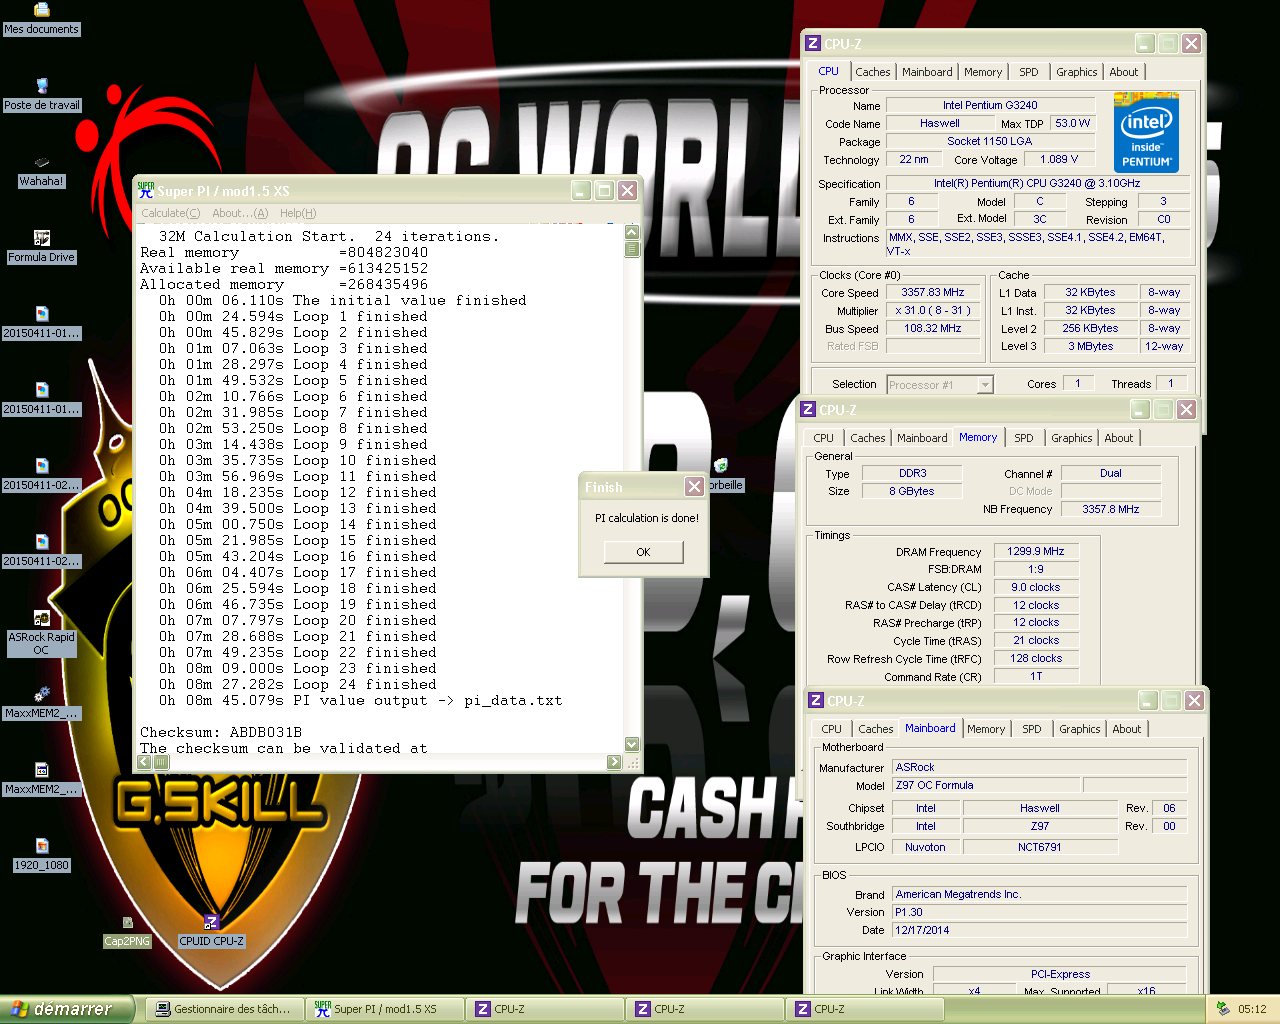Open the Help(H) menu in Super PI
1280x1024 pixels.
click(298, 213)
